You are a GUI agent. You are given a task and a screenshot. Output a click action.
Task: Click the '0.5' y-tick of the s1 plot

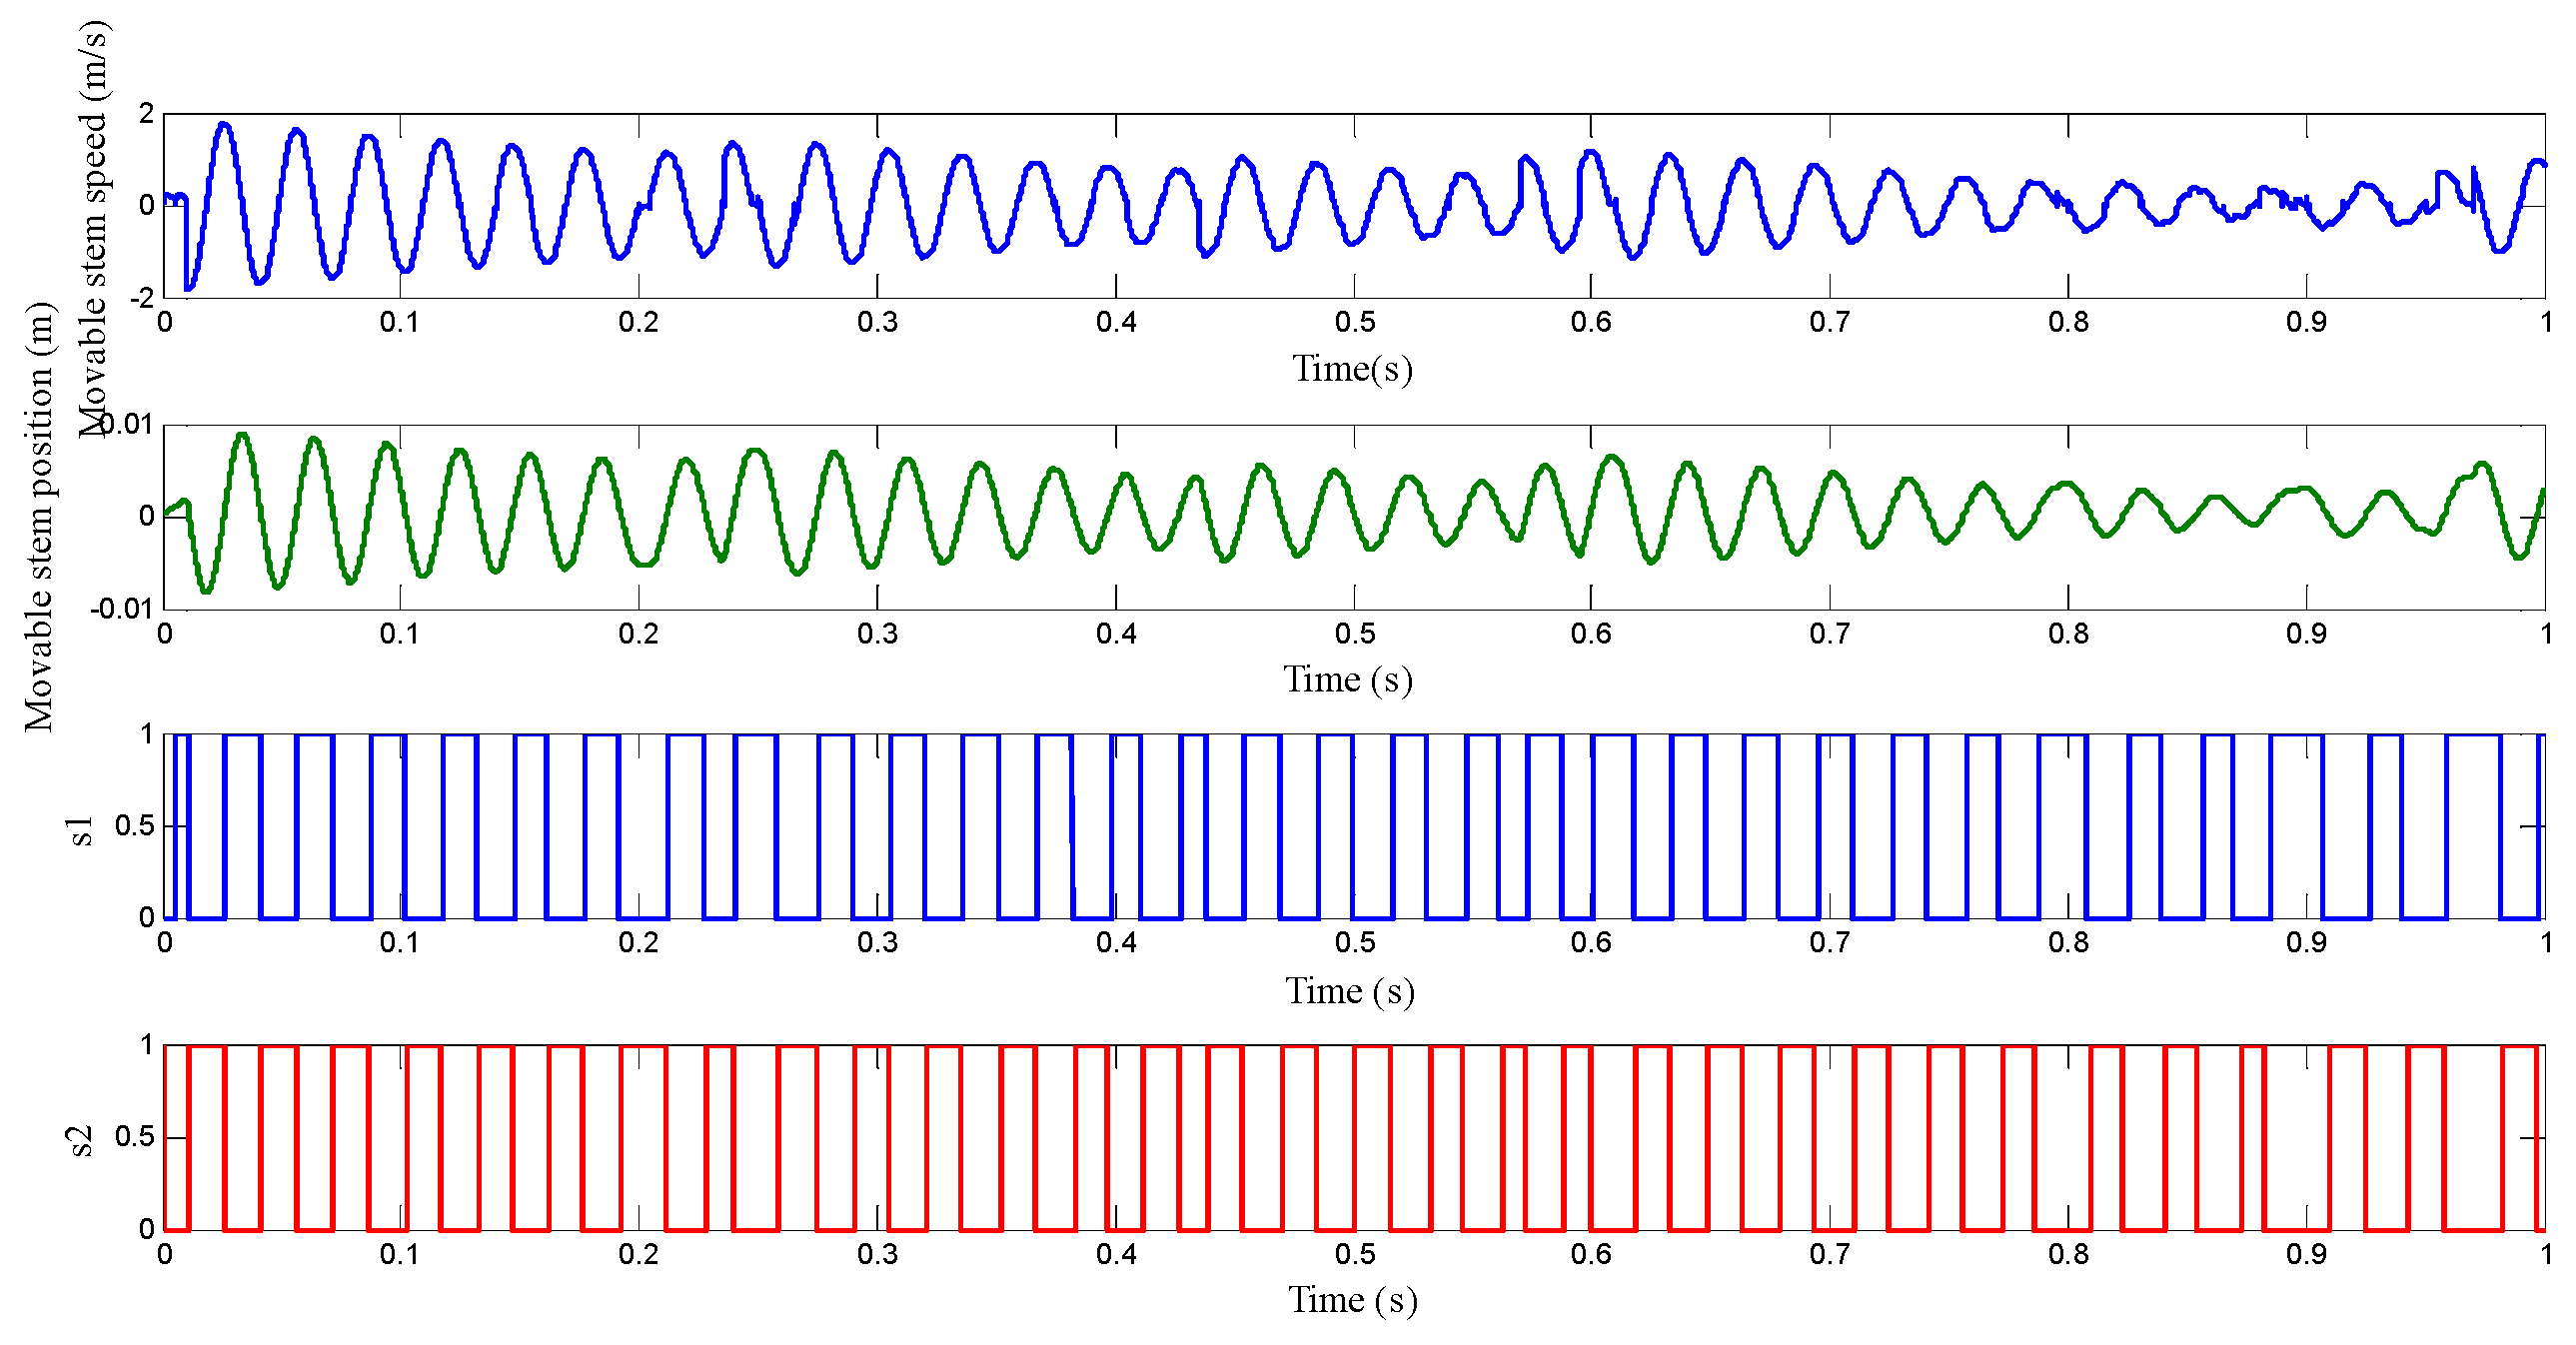tap(135, 826)
